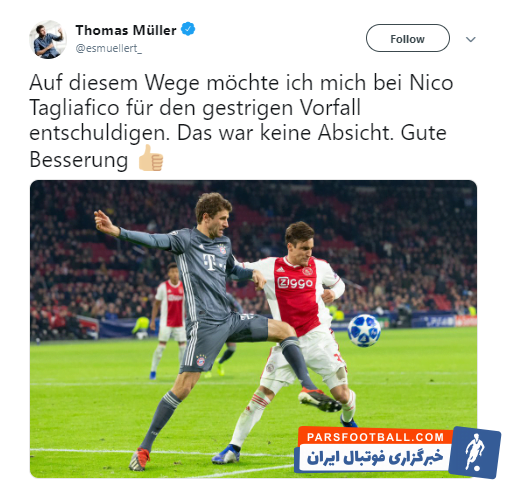Click the Ziggo sponsor logo on jersey
507x485 pixels.
295,283
